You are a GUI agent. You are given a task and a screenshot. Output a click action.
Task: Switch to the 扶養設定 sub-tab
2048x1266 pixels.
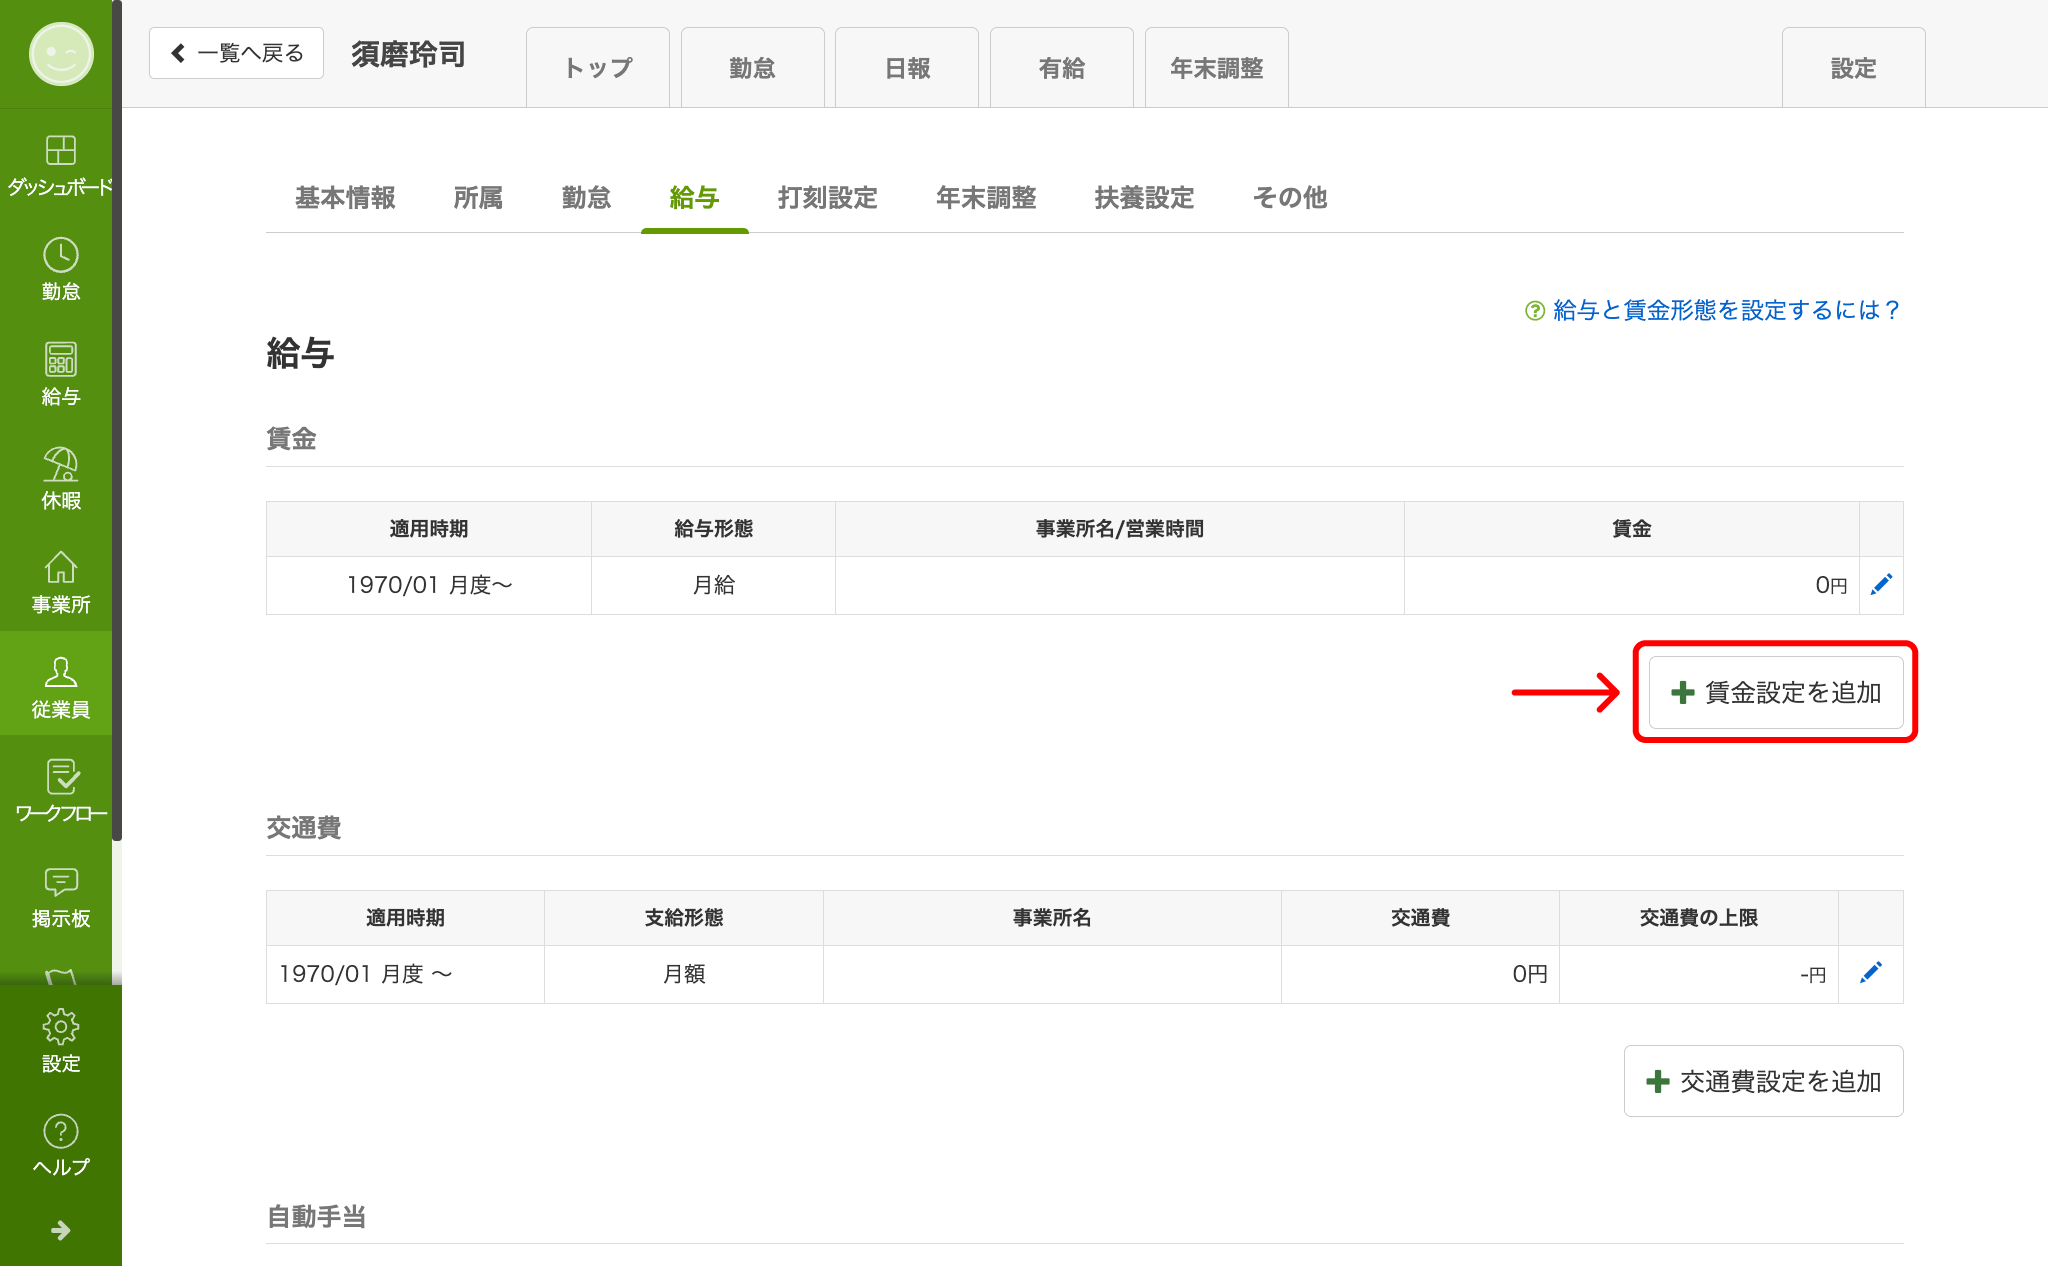pos(1144,198)
